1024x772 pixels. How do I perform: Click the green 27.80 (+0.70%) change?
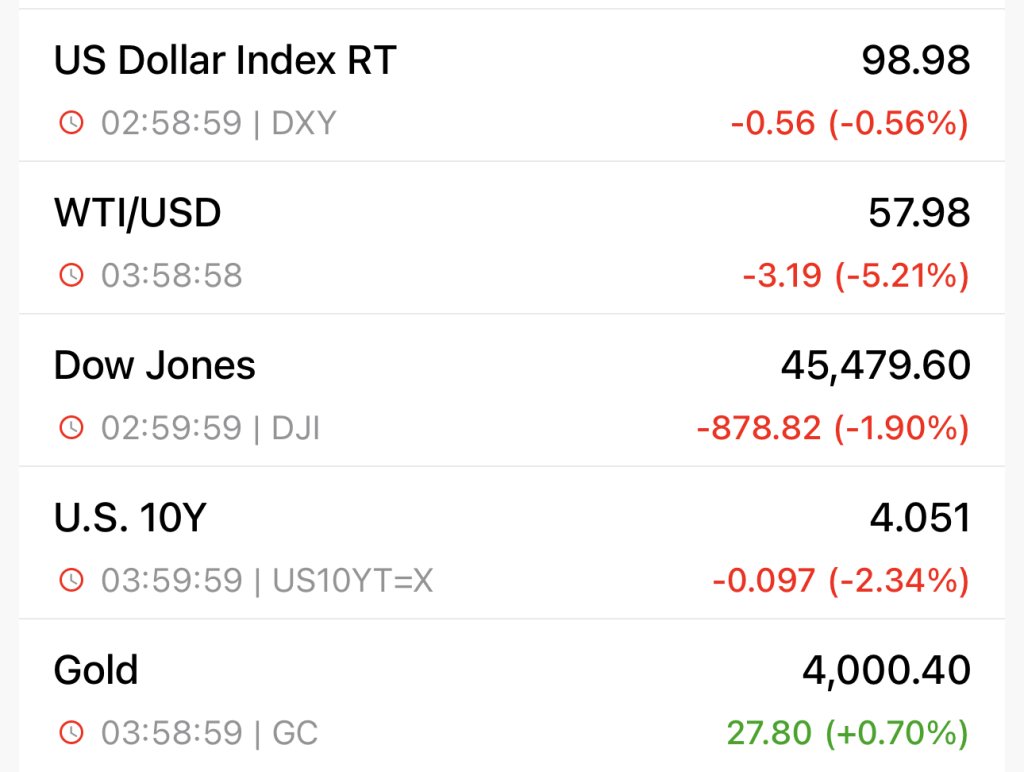pyautogui.click(x=847, y=733)
